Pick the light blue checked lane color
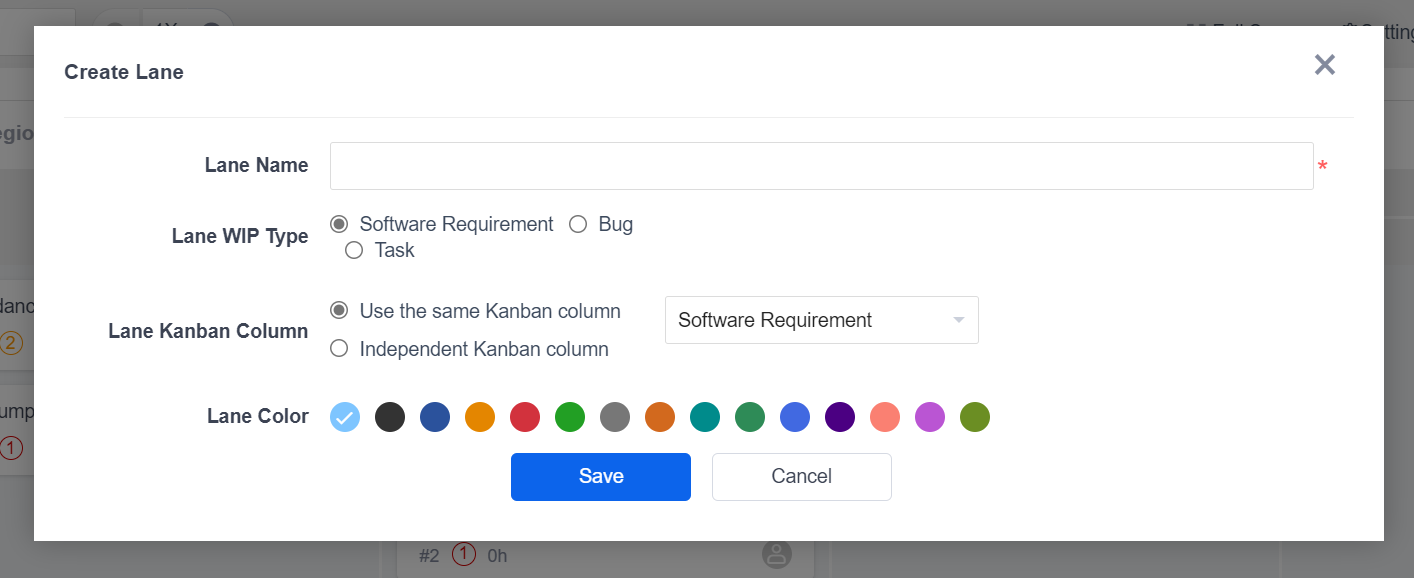Image resolution: width=1414 pixels, height=578 pixels. (345, 417)
